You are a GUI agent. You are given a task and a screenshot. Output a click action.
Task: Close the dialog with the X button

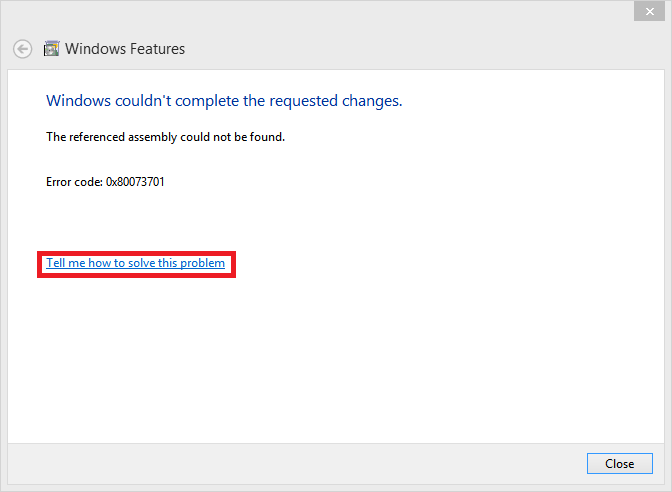point(650,12)
